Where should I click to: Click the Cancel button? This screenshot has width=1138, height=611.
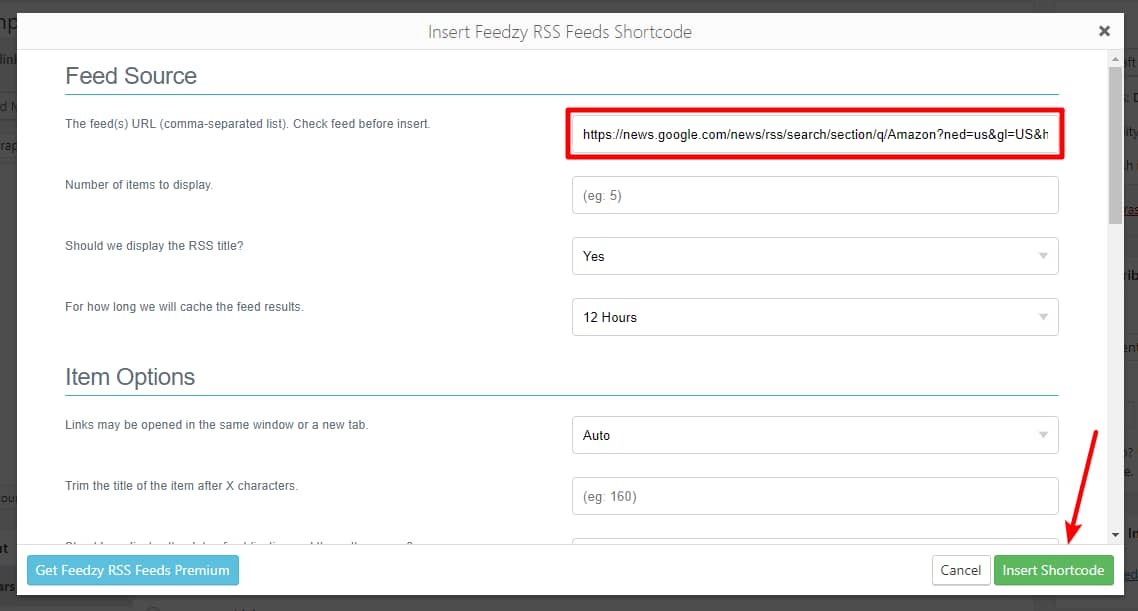(x=961, y=570)
